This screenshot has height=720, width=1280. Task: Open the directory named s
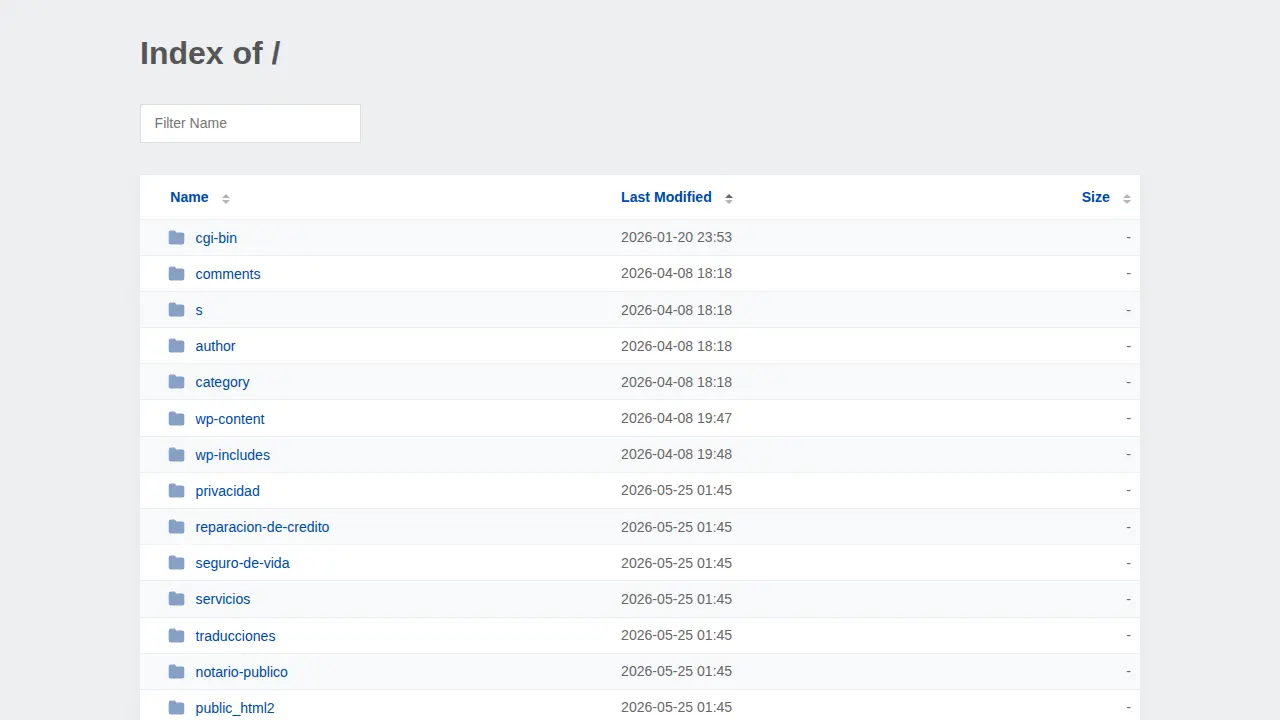[199, 310]
